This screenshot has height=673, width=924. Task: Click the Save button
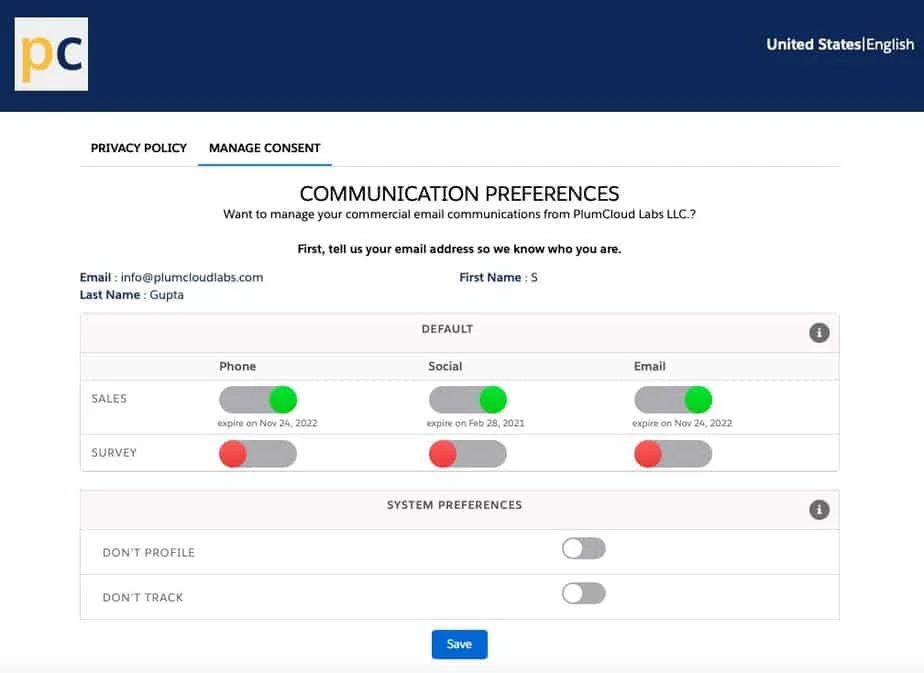coord(459,644)
